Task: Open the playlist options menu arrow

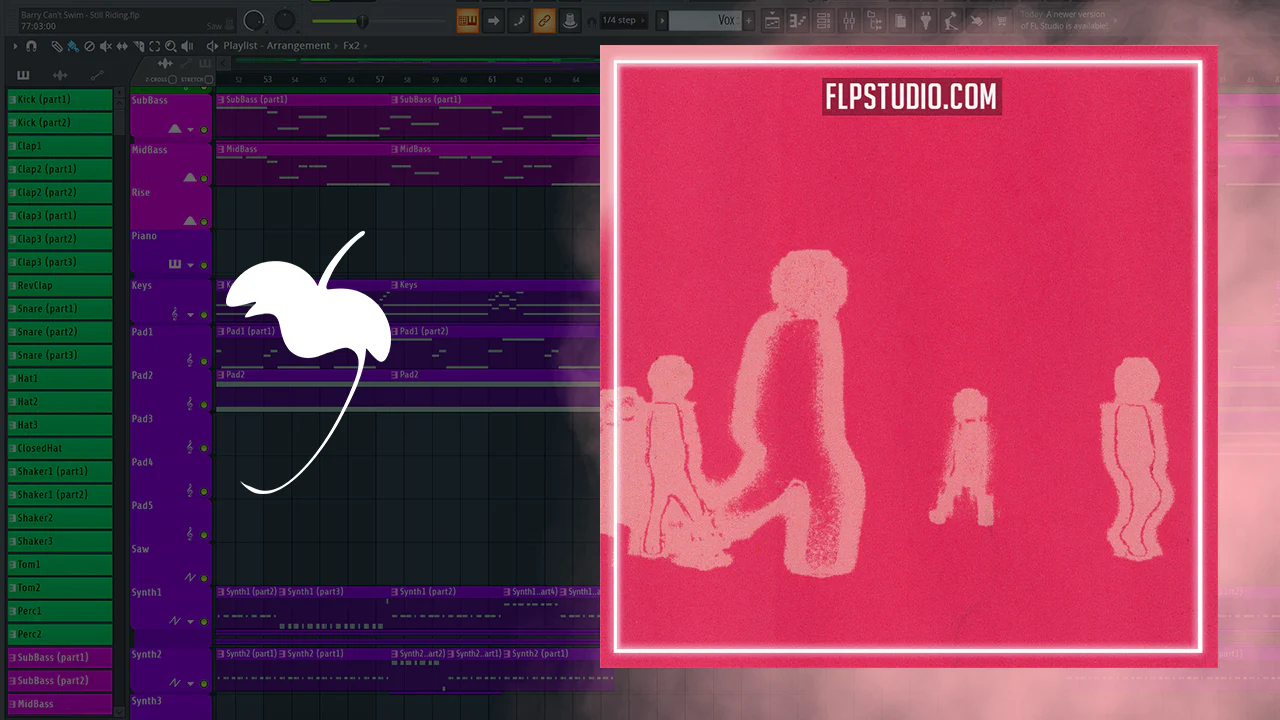Action: (15, 46)
